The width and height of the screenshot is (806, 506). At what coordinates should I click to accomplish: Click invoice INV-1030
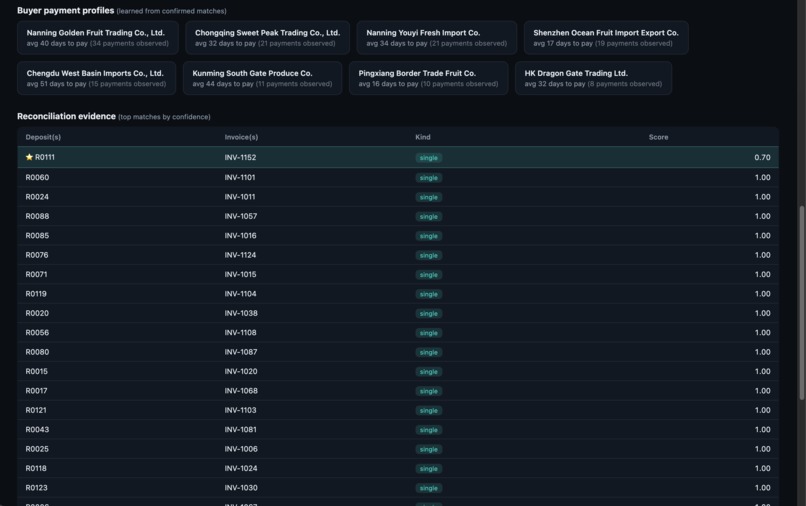(241, 488)
